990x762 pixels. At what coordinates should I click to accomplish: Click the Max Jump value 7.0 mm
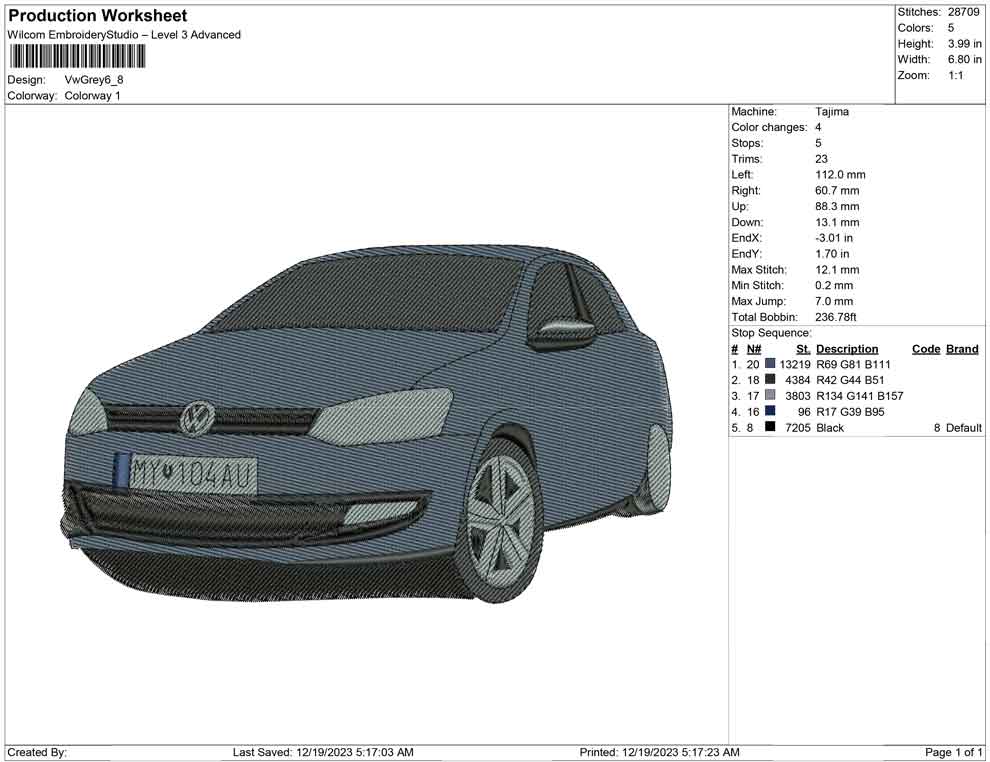(x=833, y=301)
